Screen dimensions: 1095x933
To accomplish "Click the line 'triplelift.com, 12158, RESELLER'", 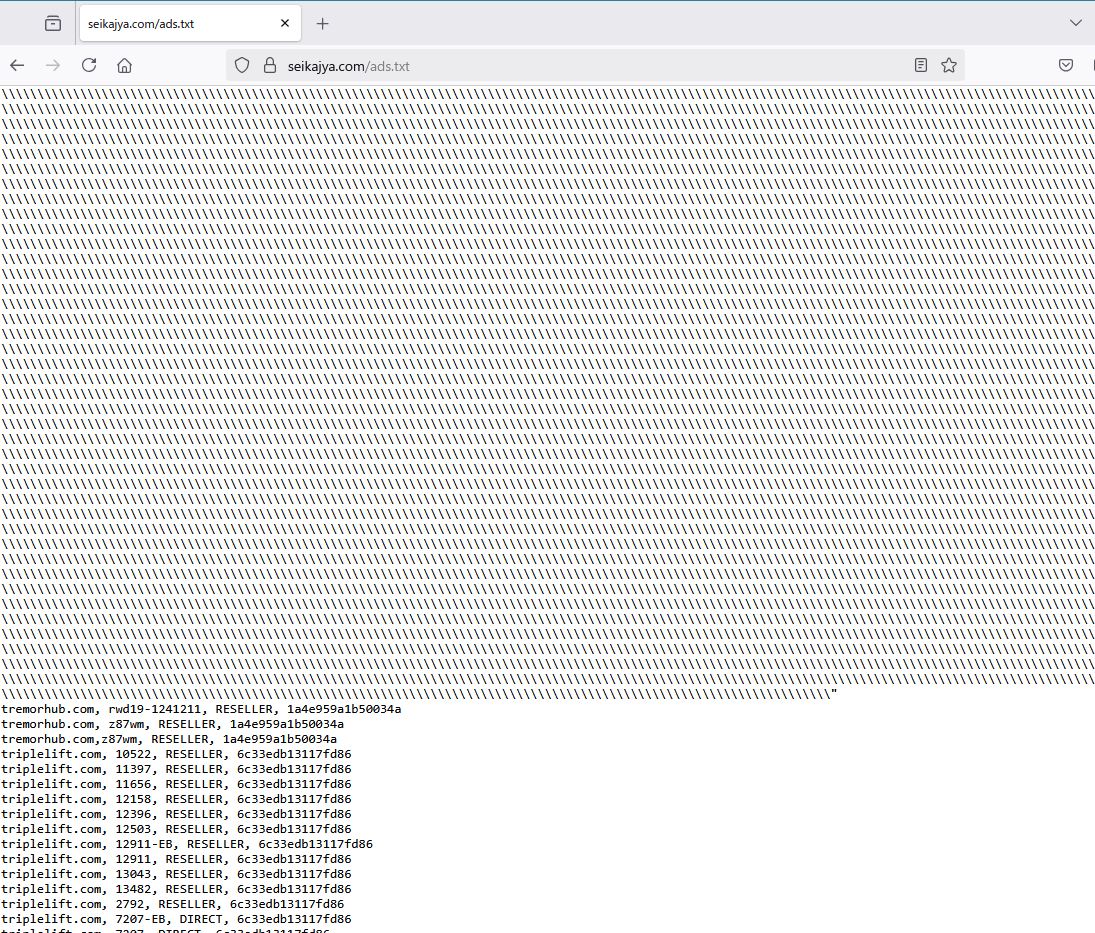I will pos(176,800).
